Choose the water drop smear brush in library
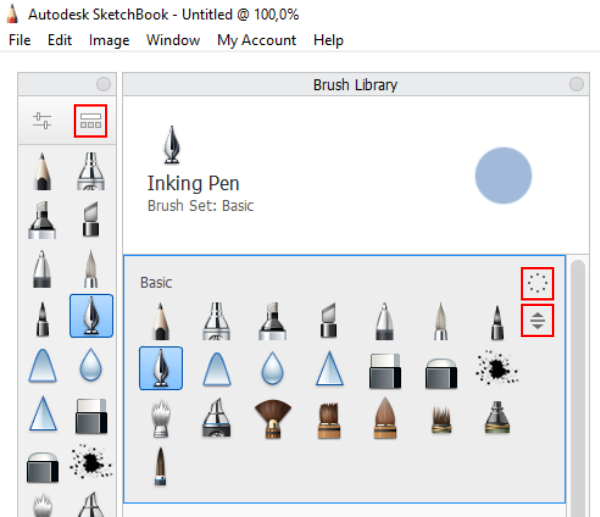 coord(272,368)
